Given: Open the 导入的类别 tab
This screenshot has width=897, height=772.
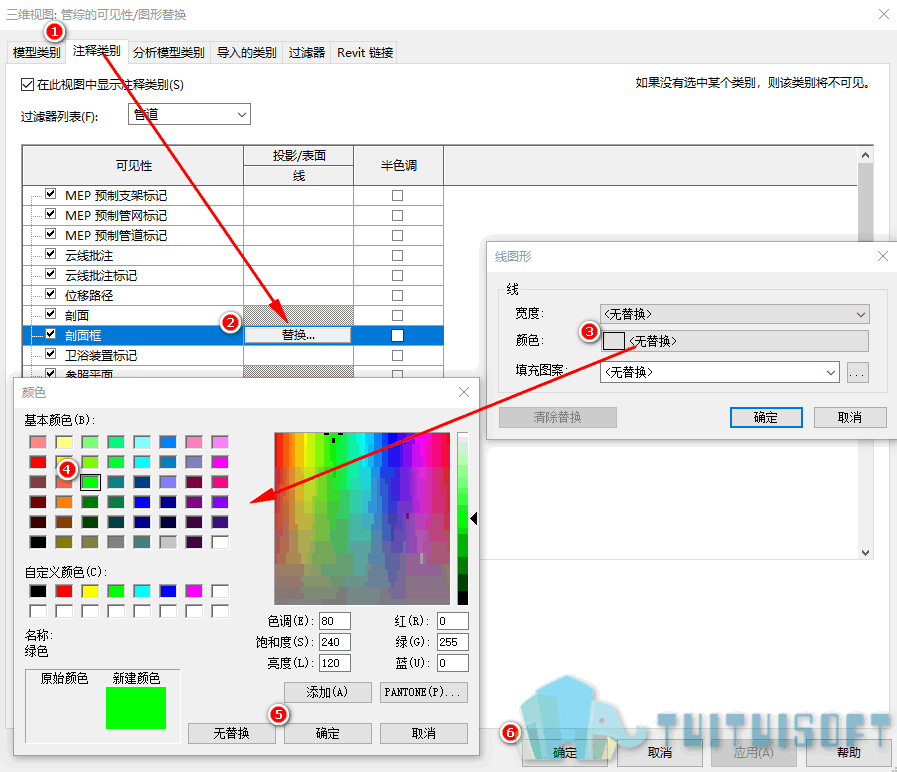Looking at the screenshot, I should tap(247, 53).
